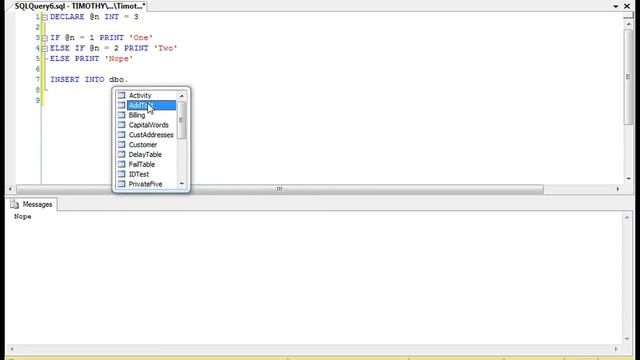This screenshot has width=640, height=360.
Task: Select Activity in the IntelliSense list
Action: pyautogui.click(x=140, y=96)
